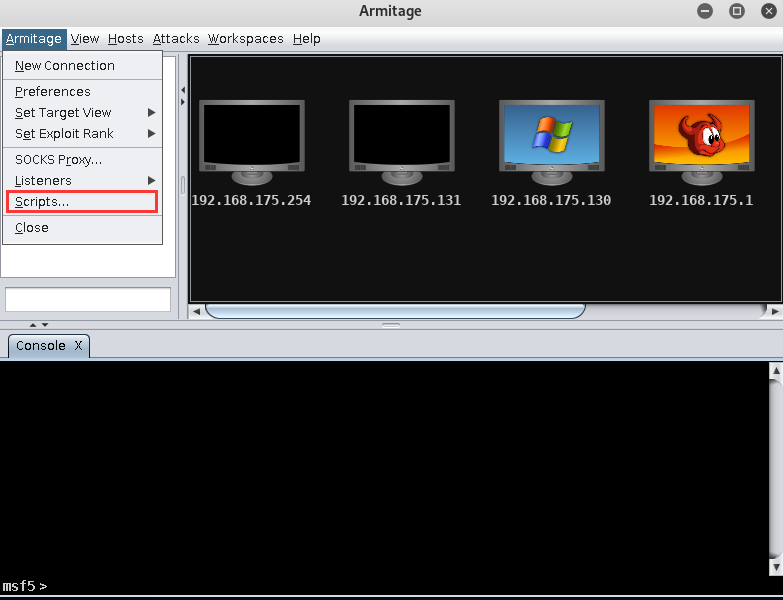
Task: Click the up arrow on horizontal splitter
Action: point(33,325)
